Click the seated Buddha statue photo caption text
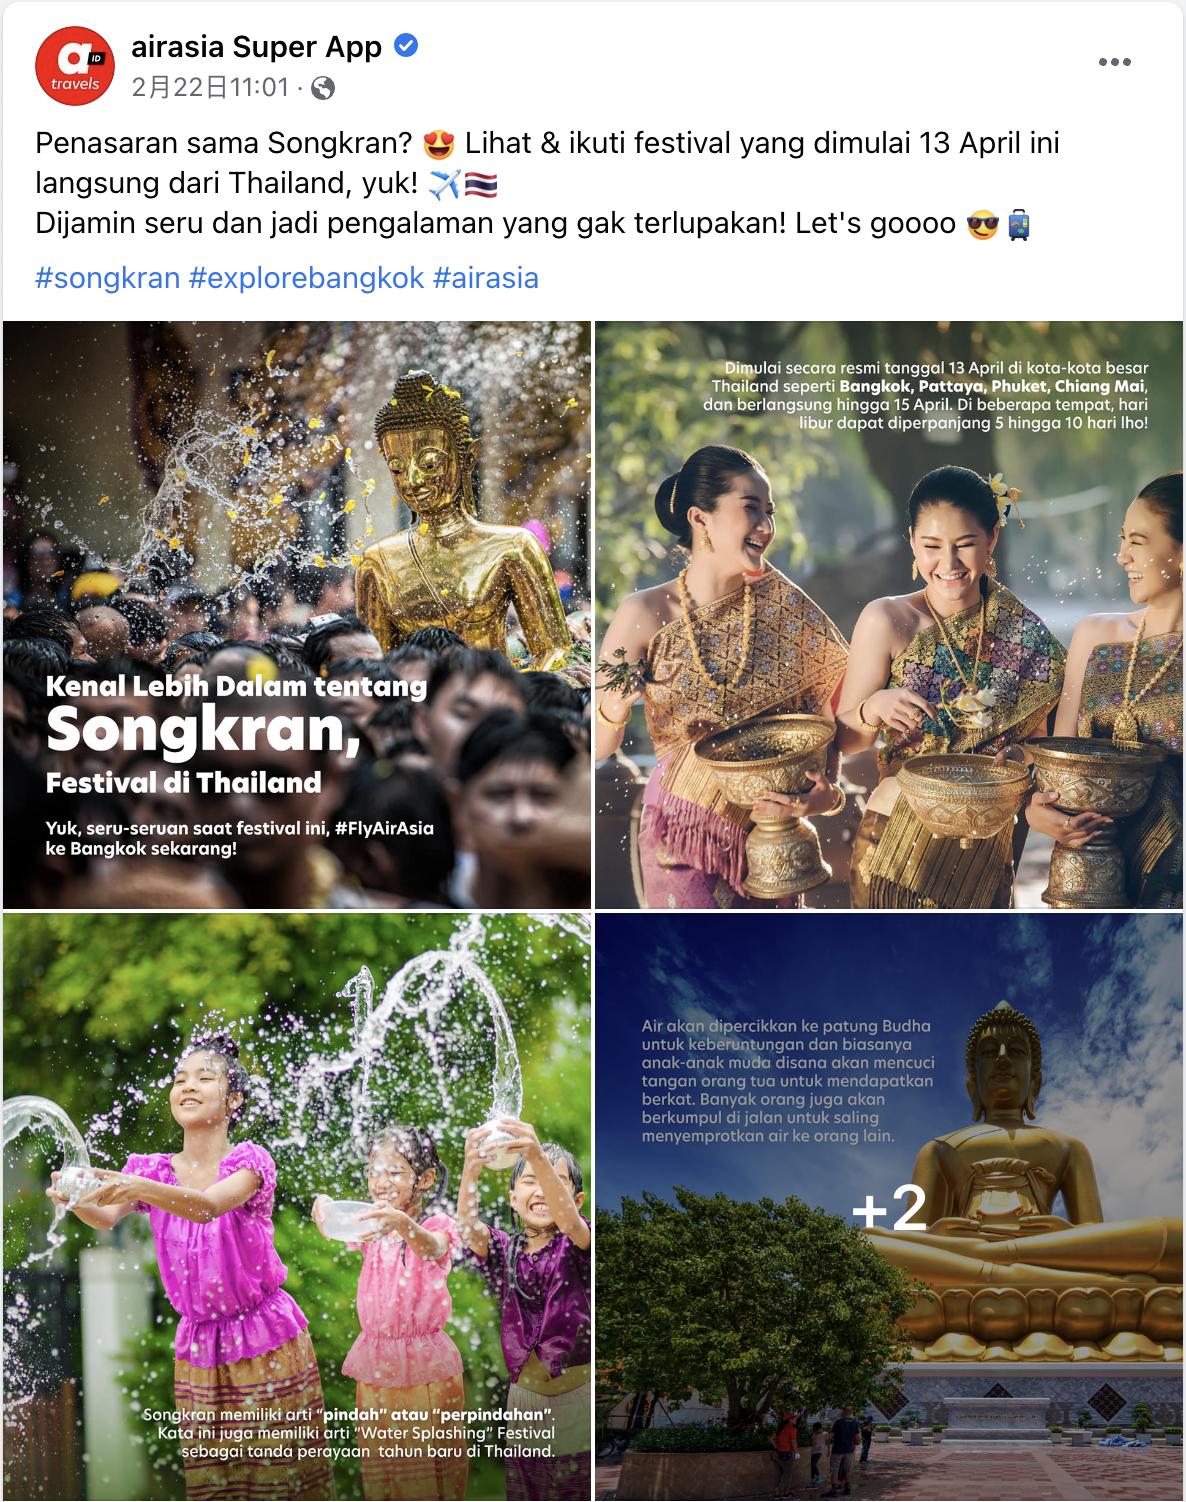This screenshot has height=1502, width=1186. 788,1081
